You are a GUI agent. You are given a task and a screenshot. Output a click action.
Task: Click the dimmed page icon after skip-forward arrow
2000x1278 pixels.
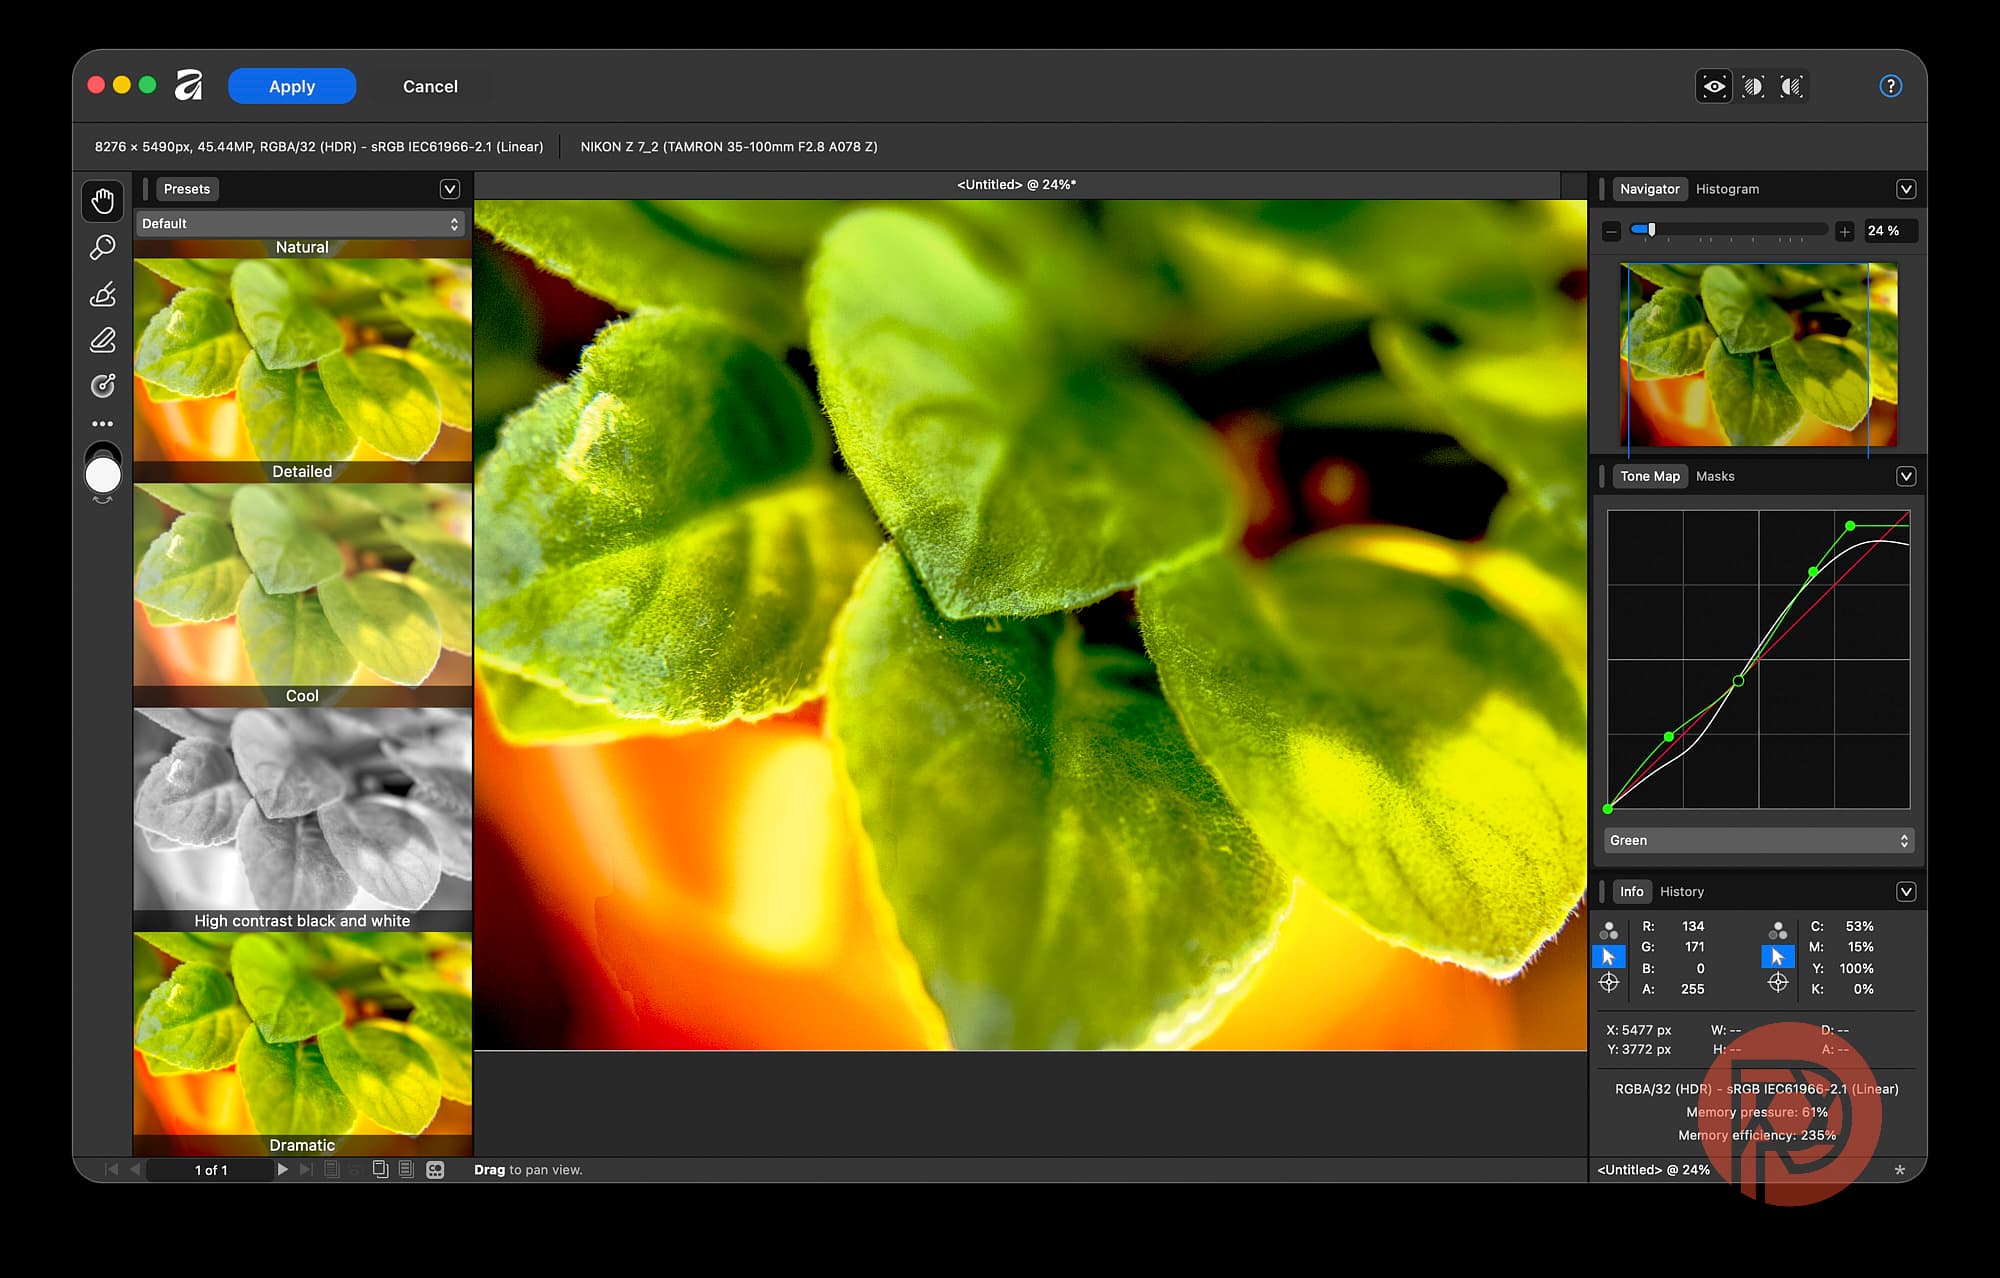click(x=332, y=1169)
